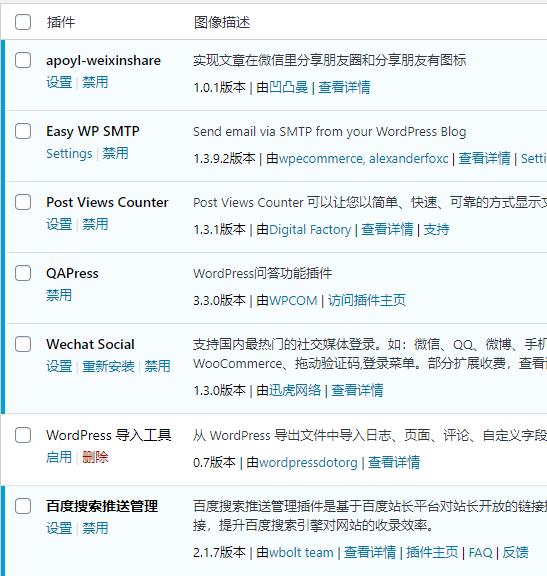The image size is (547, 576).
Task: Click the 2.1.7版本 version text
Action: [x=219, y=552]
